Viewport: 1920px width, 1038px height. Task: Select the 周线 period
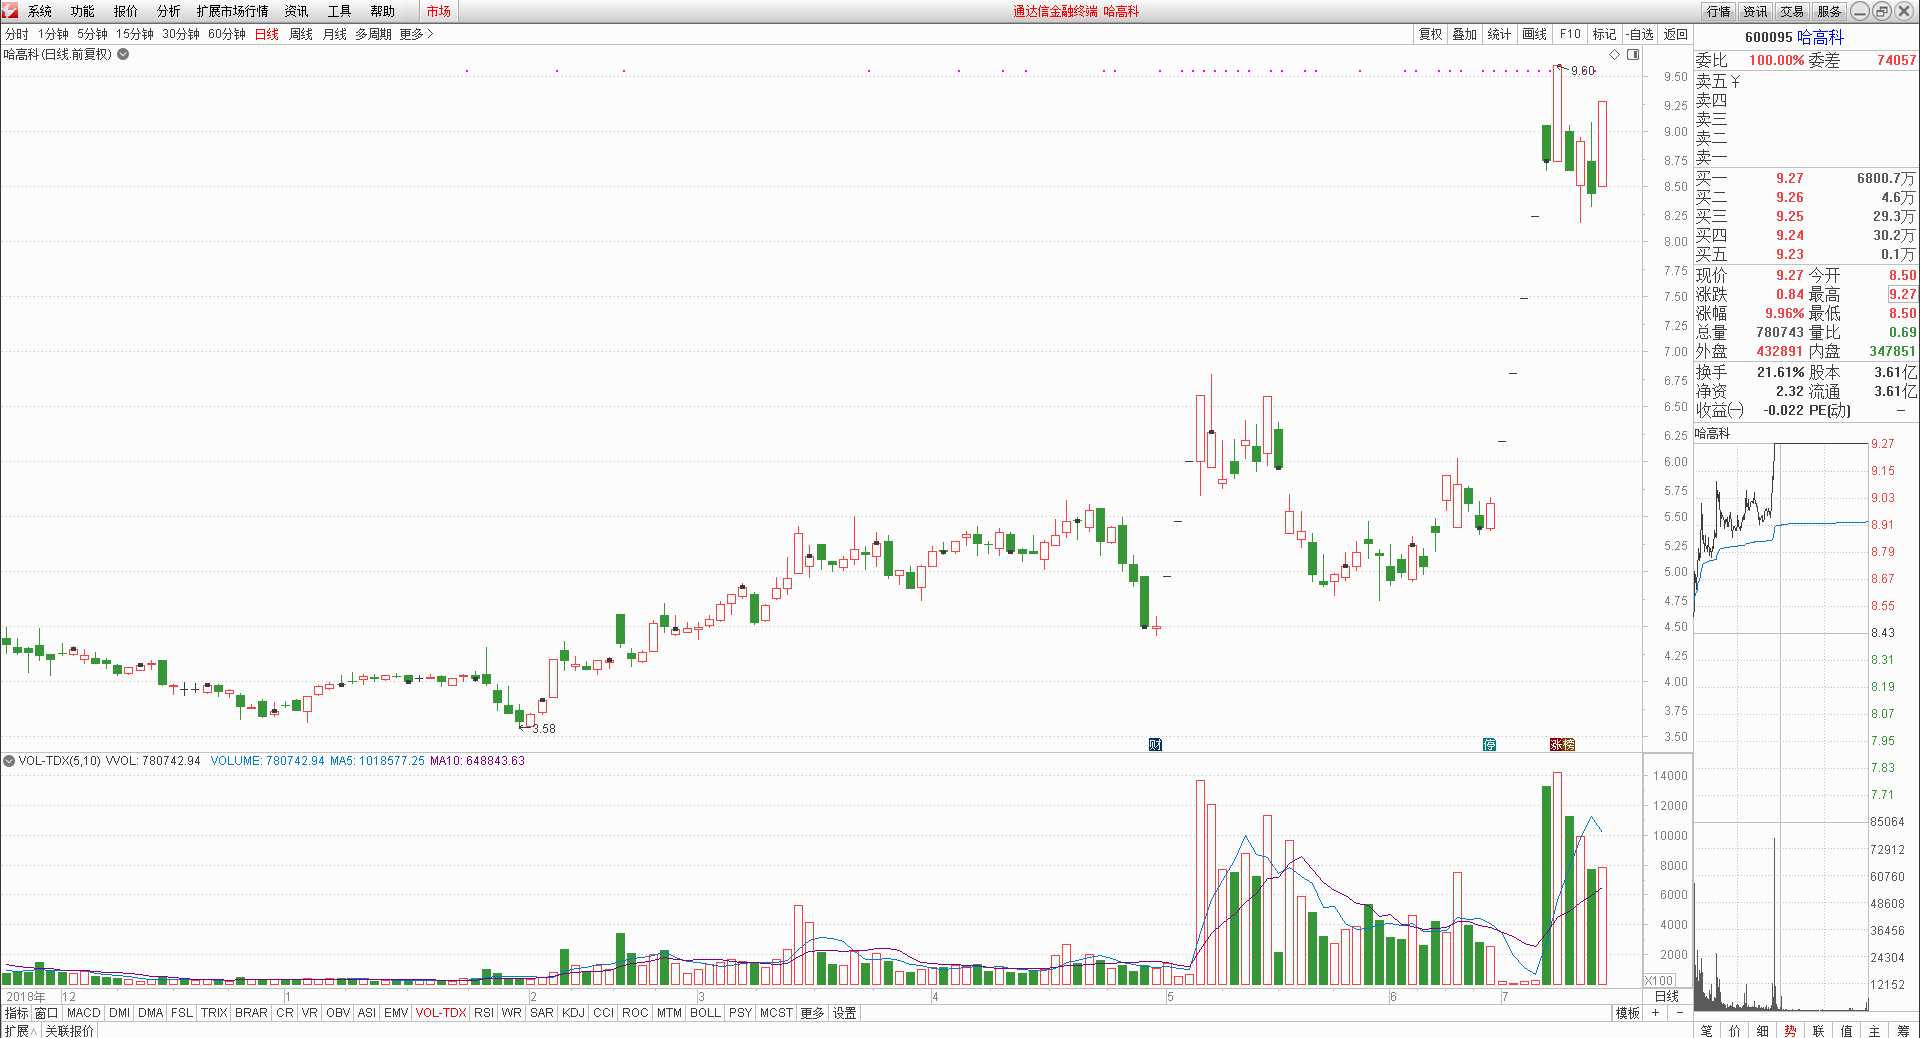pos(301,34)
